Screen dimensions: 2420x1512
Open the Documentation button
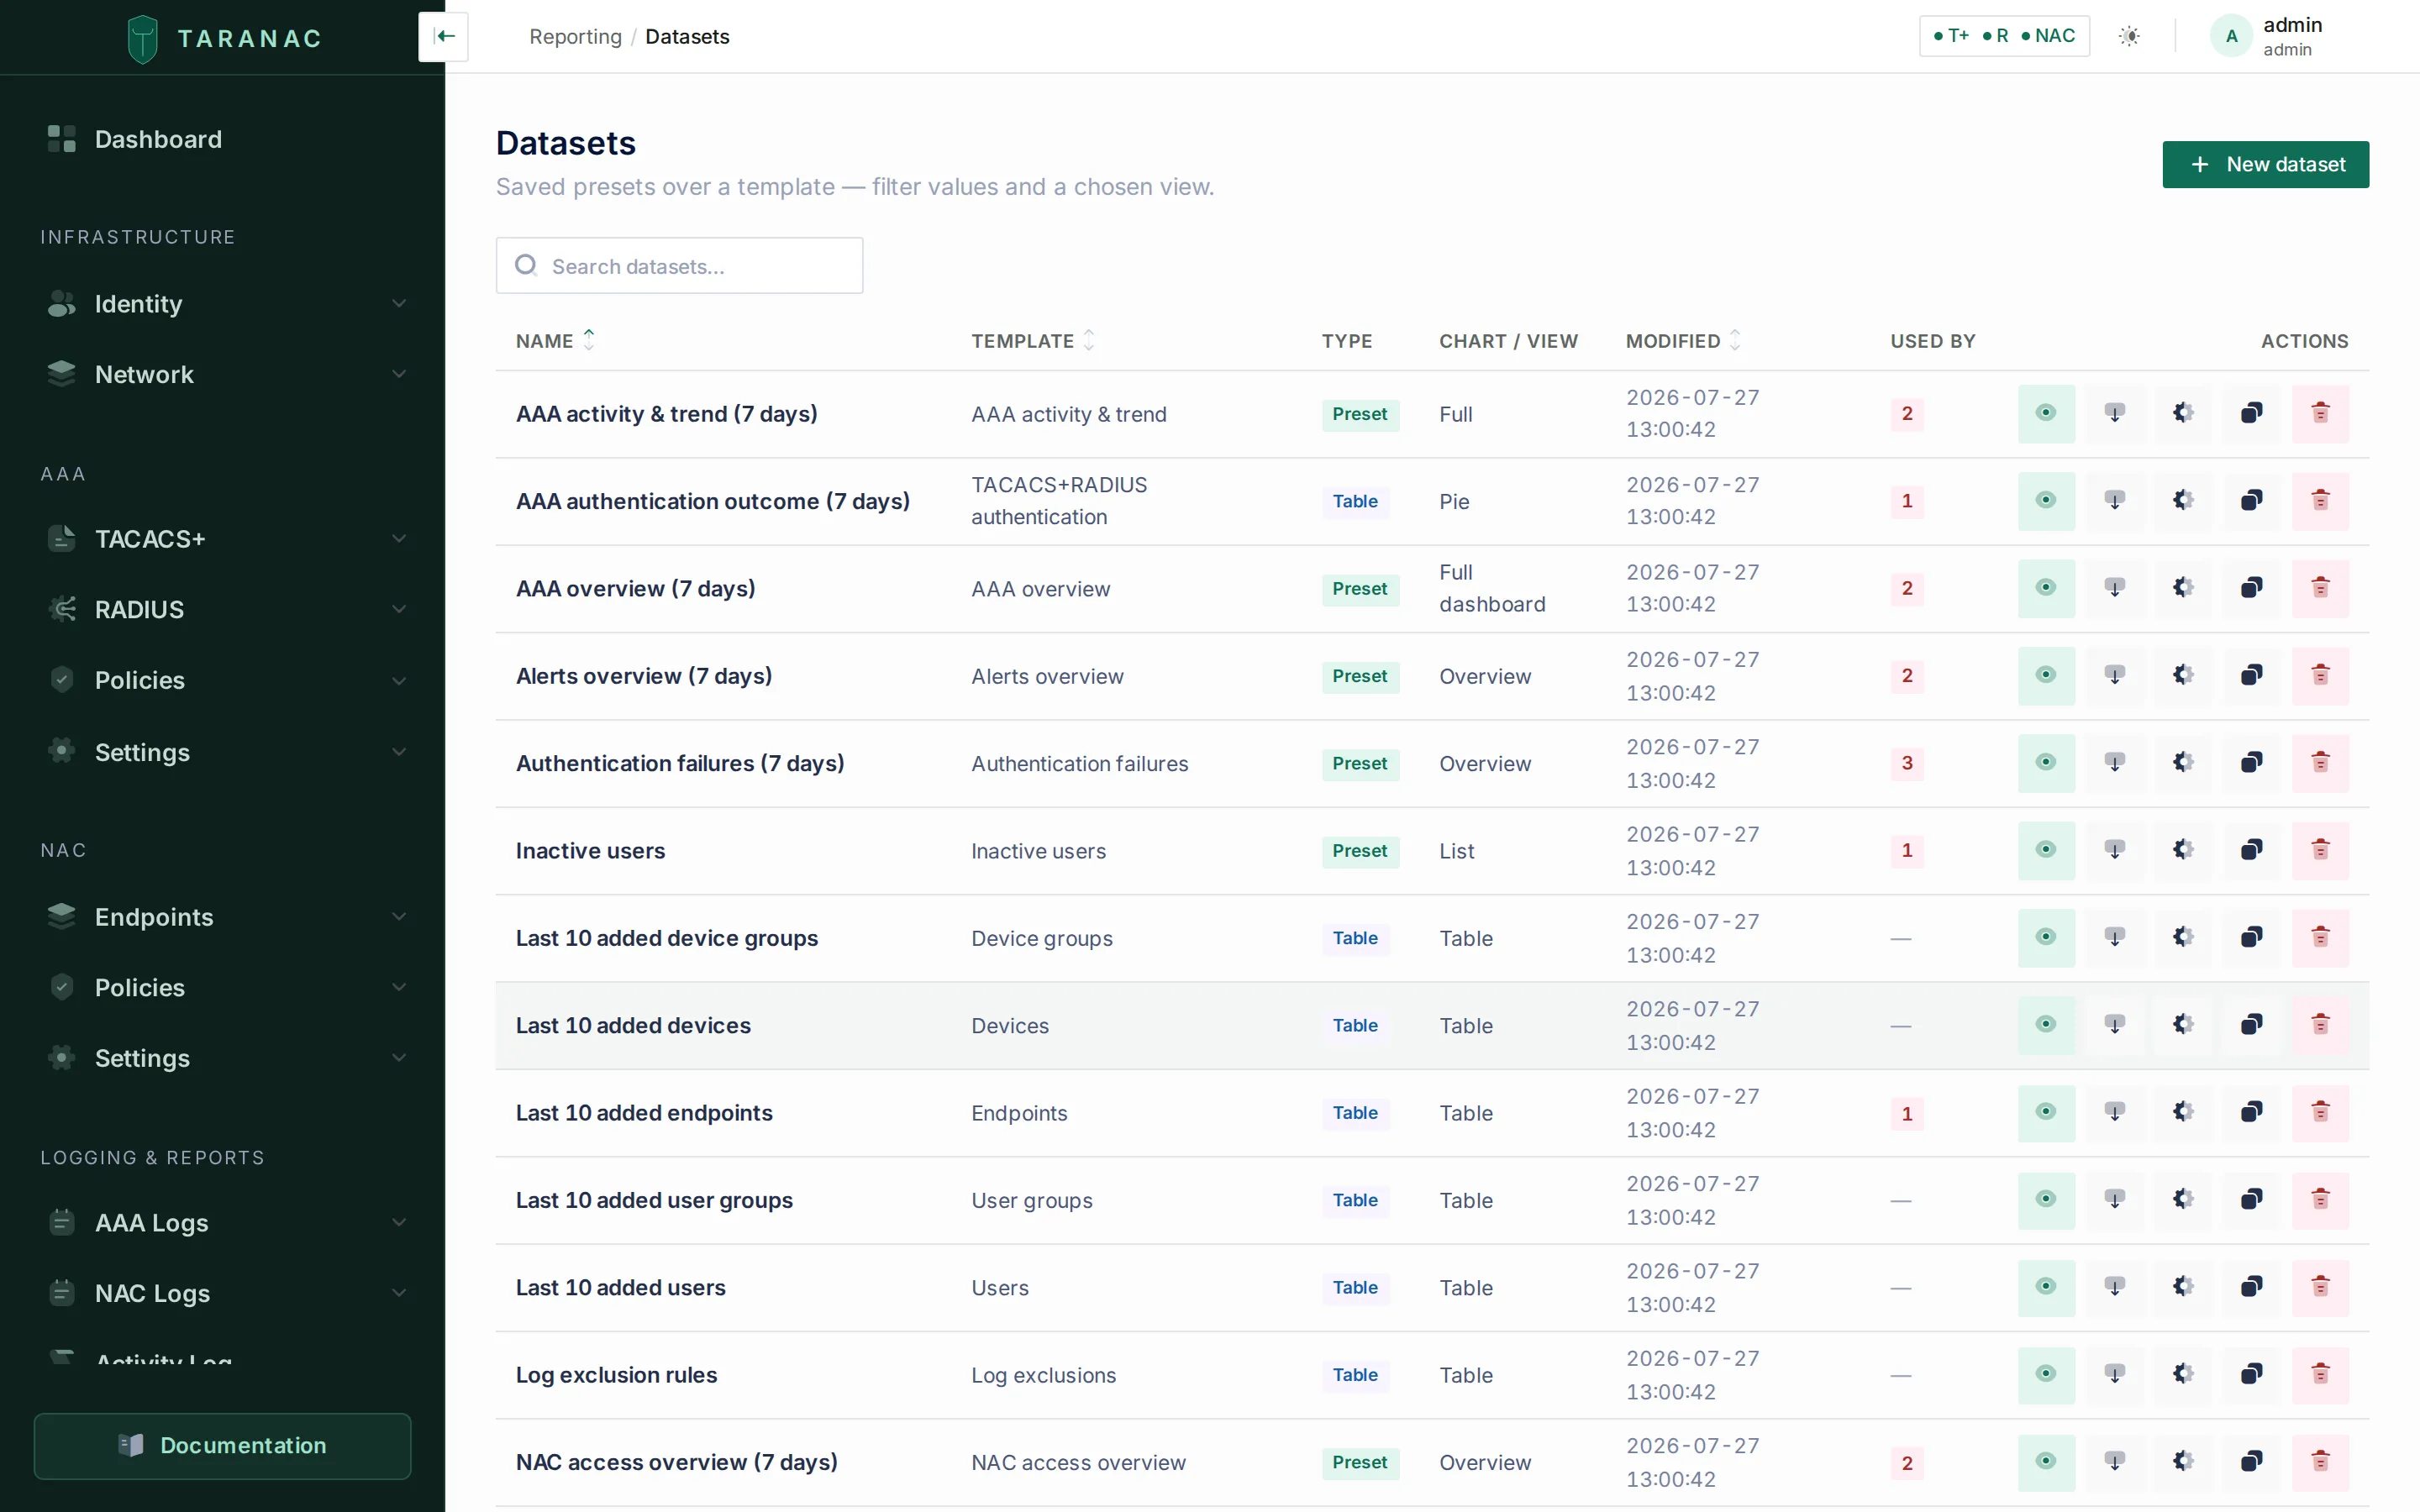[x=222, y=1445]
